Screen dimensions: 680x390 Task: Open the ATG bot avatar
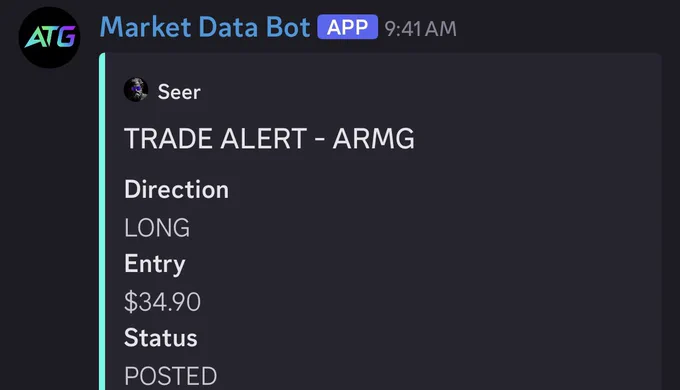point(49,37)
